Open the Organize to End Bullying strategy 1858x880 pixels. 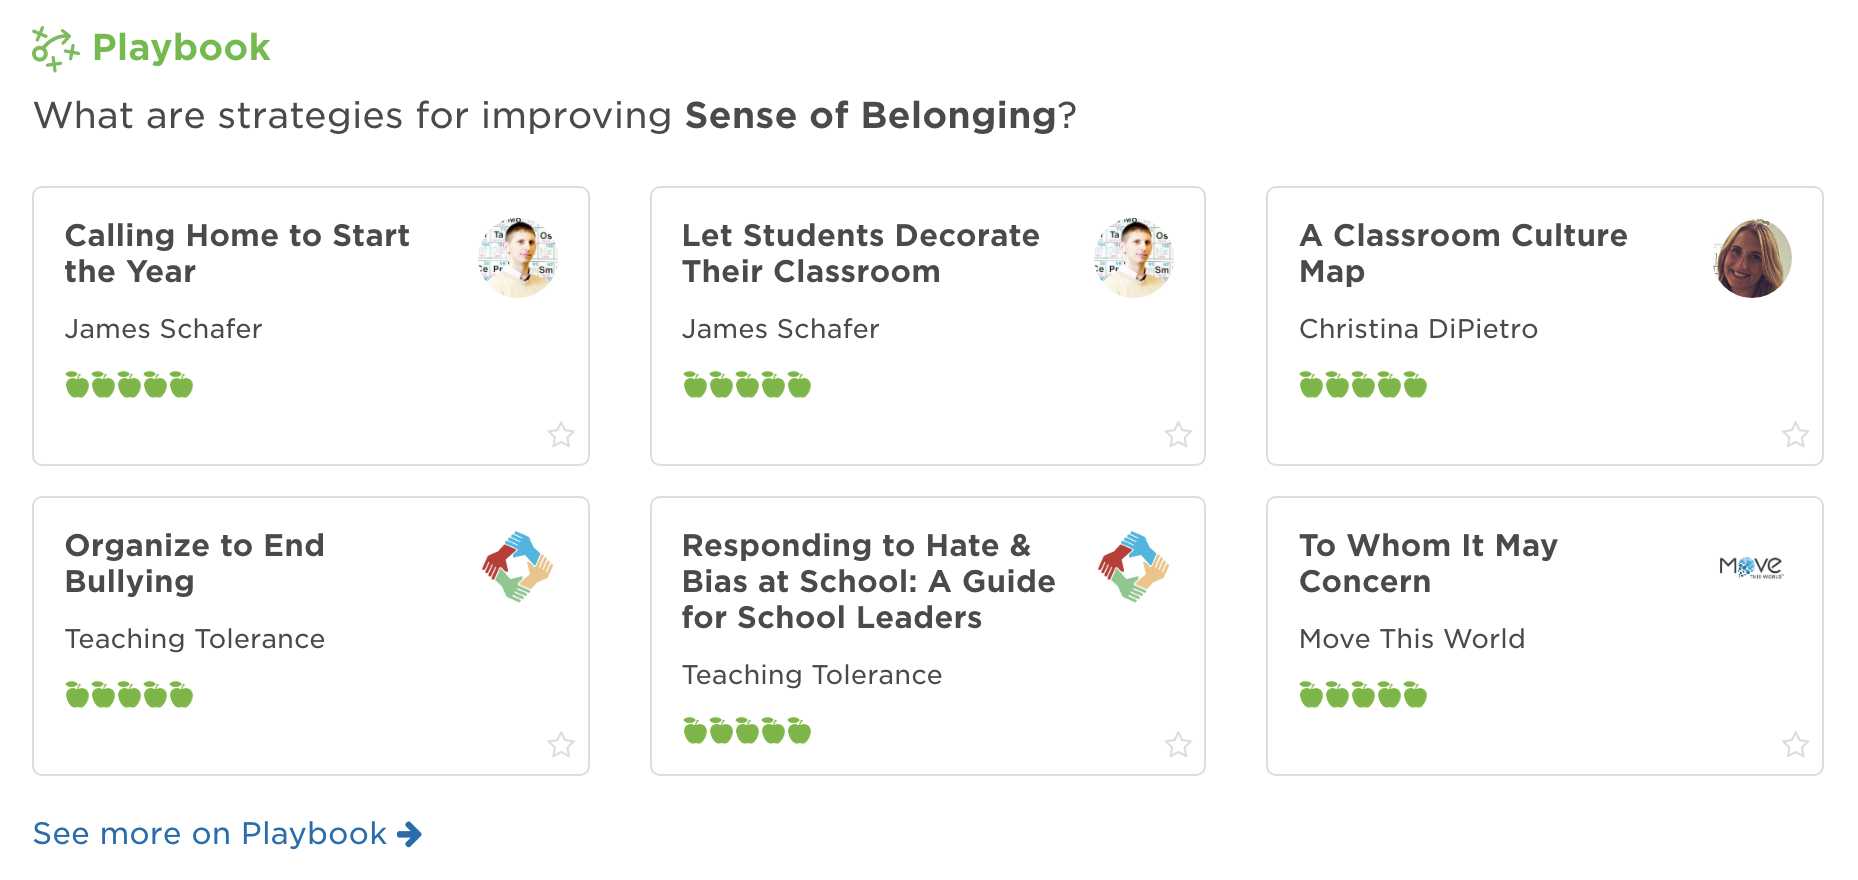click(195, 563)
